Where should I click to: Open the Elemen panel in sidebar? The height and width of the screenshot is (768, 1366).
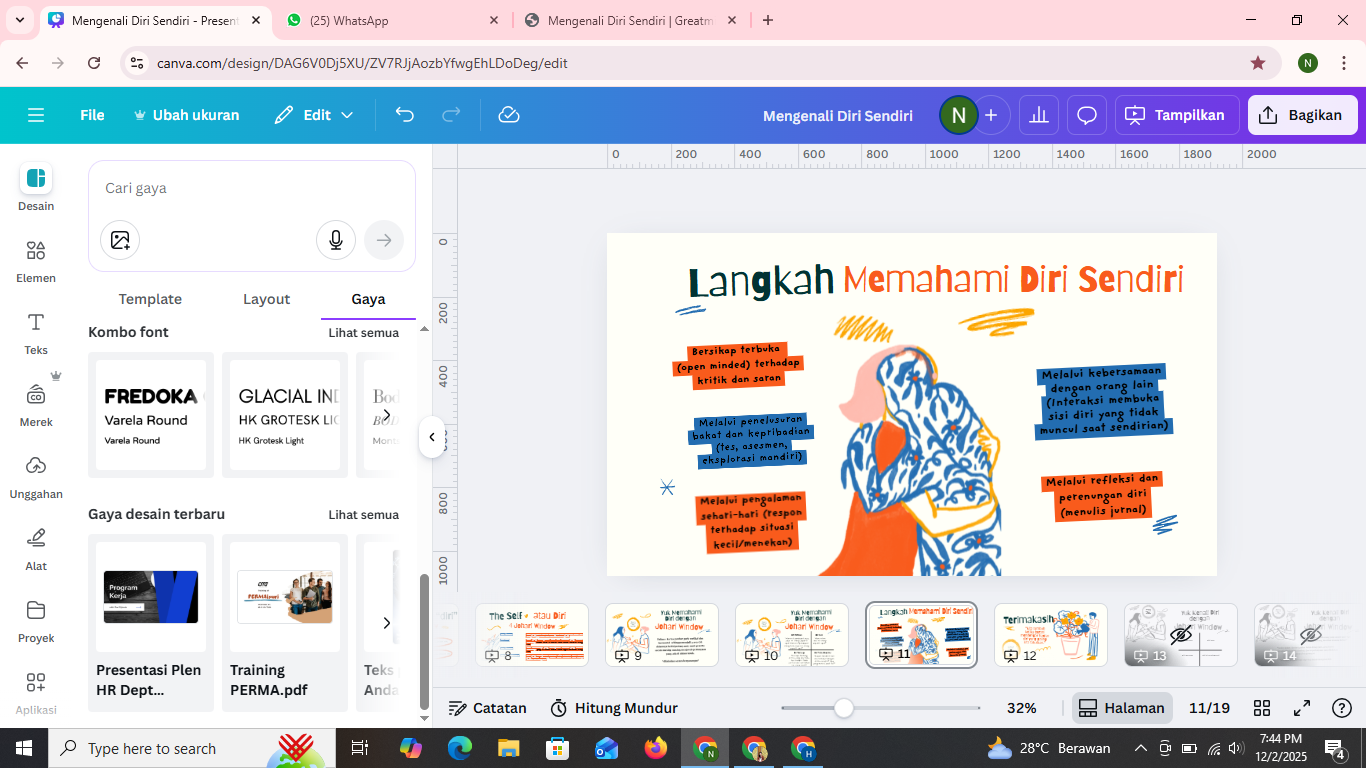(x=36, y=260)
